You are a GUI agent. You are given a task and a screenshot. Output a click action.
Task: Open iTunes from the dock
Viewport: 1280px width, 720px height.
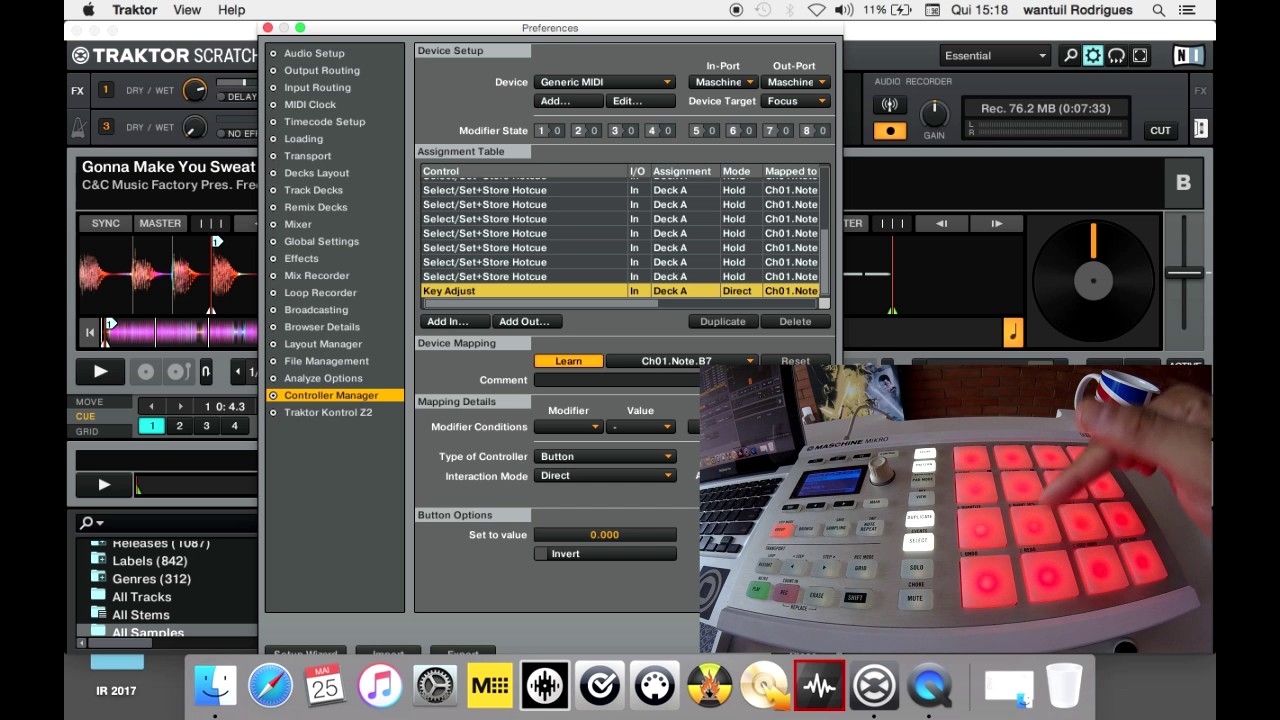click(x=380, y=686)
